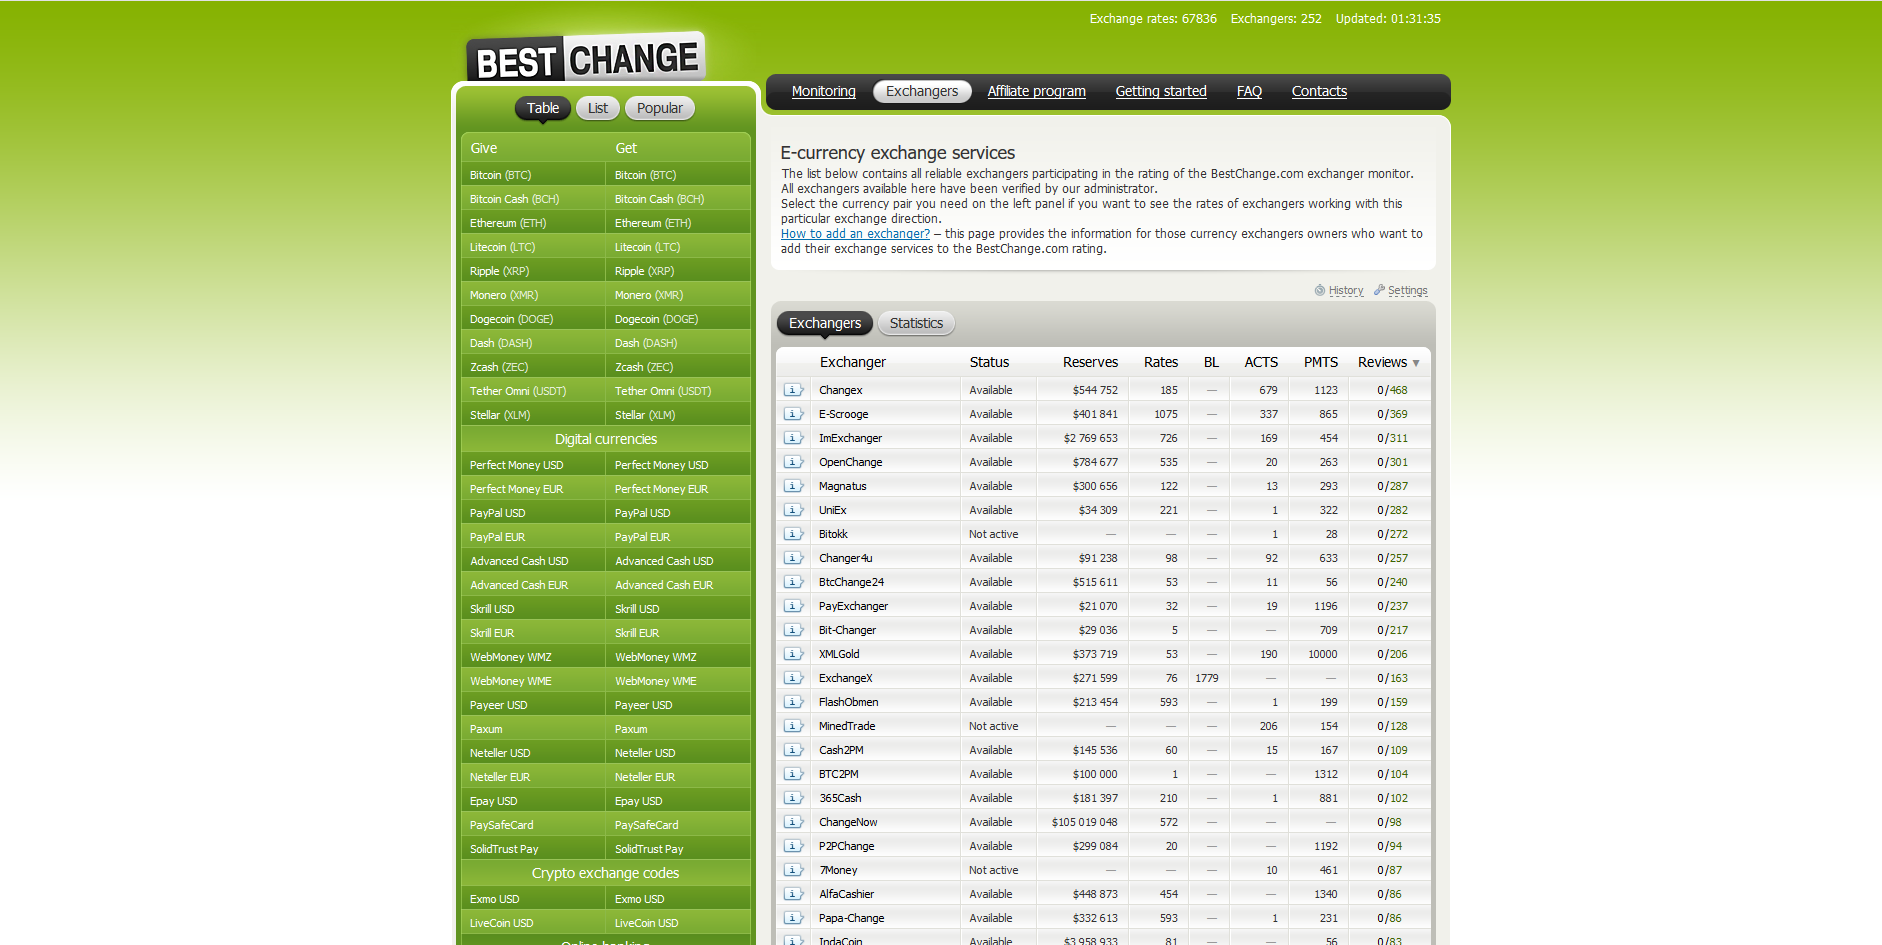Viewport: 1882px width, 945px height.
Task: Click the History clock icon
Action: [x=1320, y=290]
